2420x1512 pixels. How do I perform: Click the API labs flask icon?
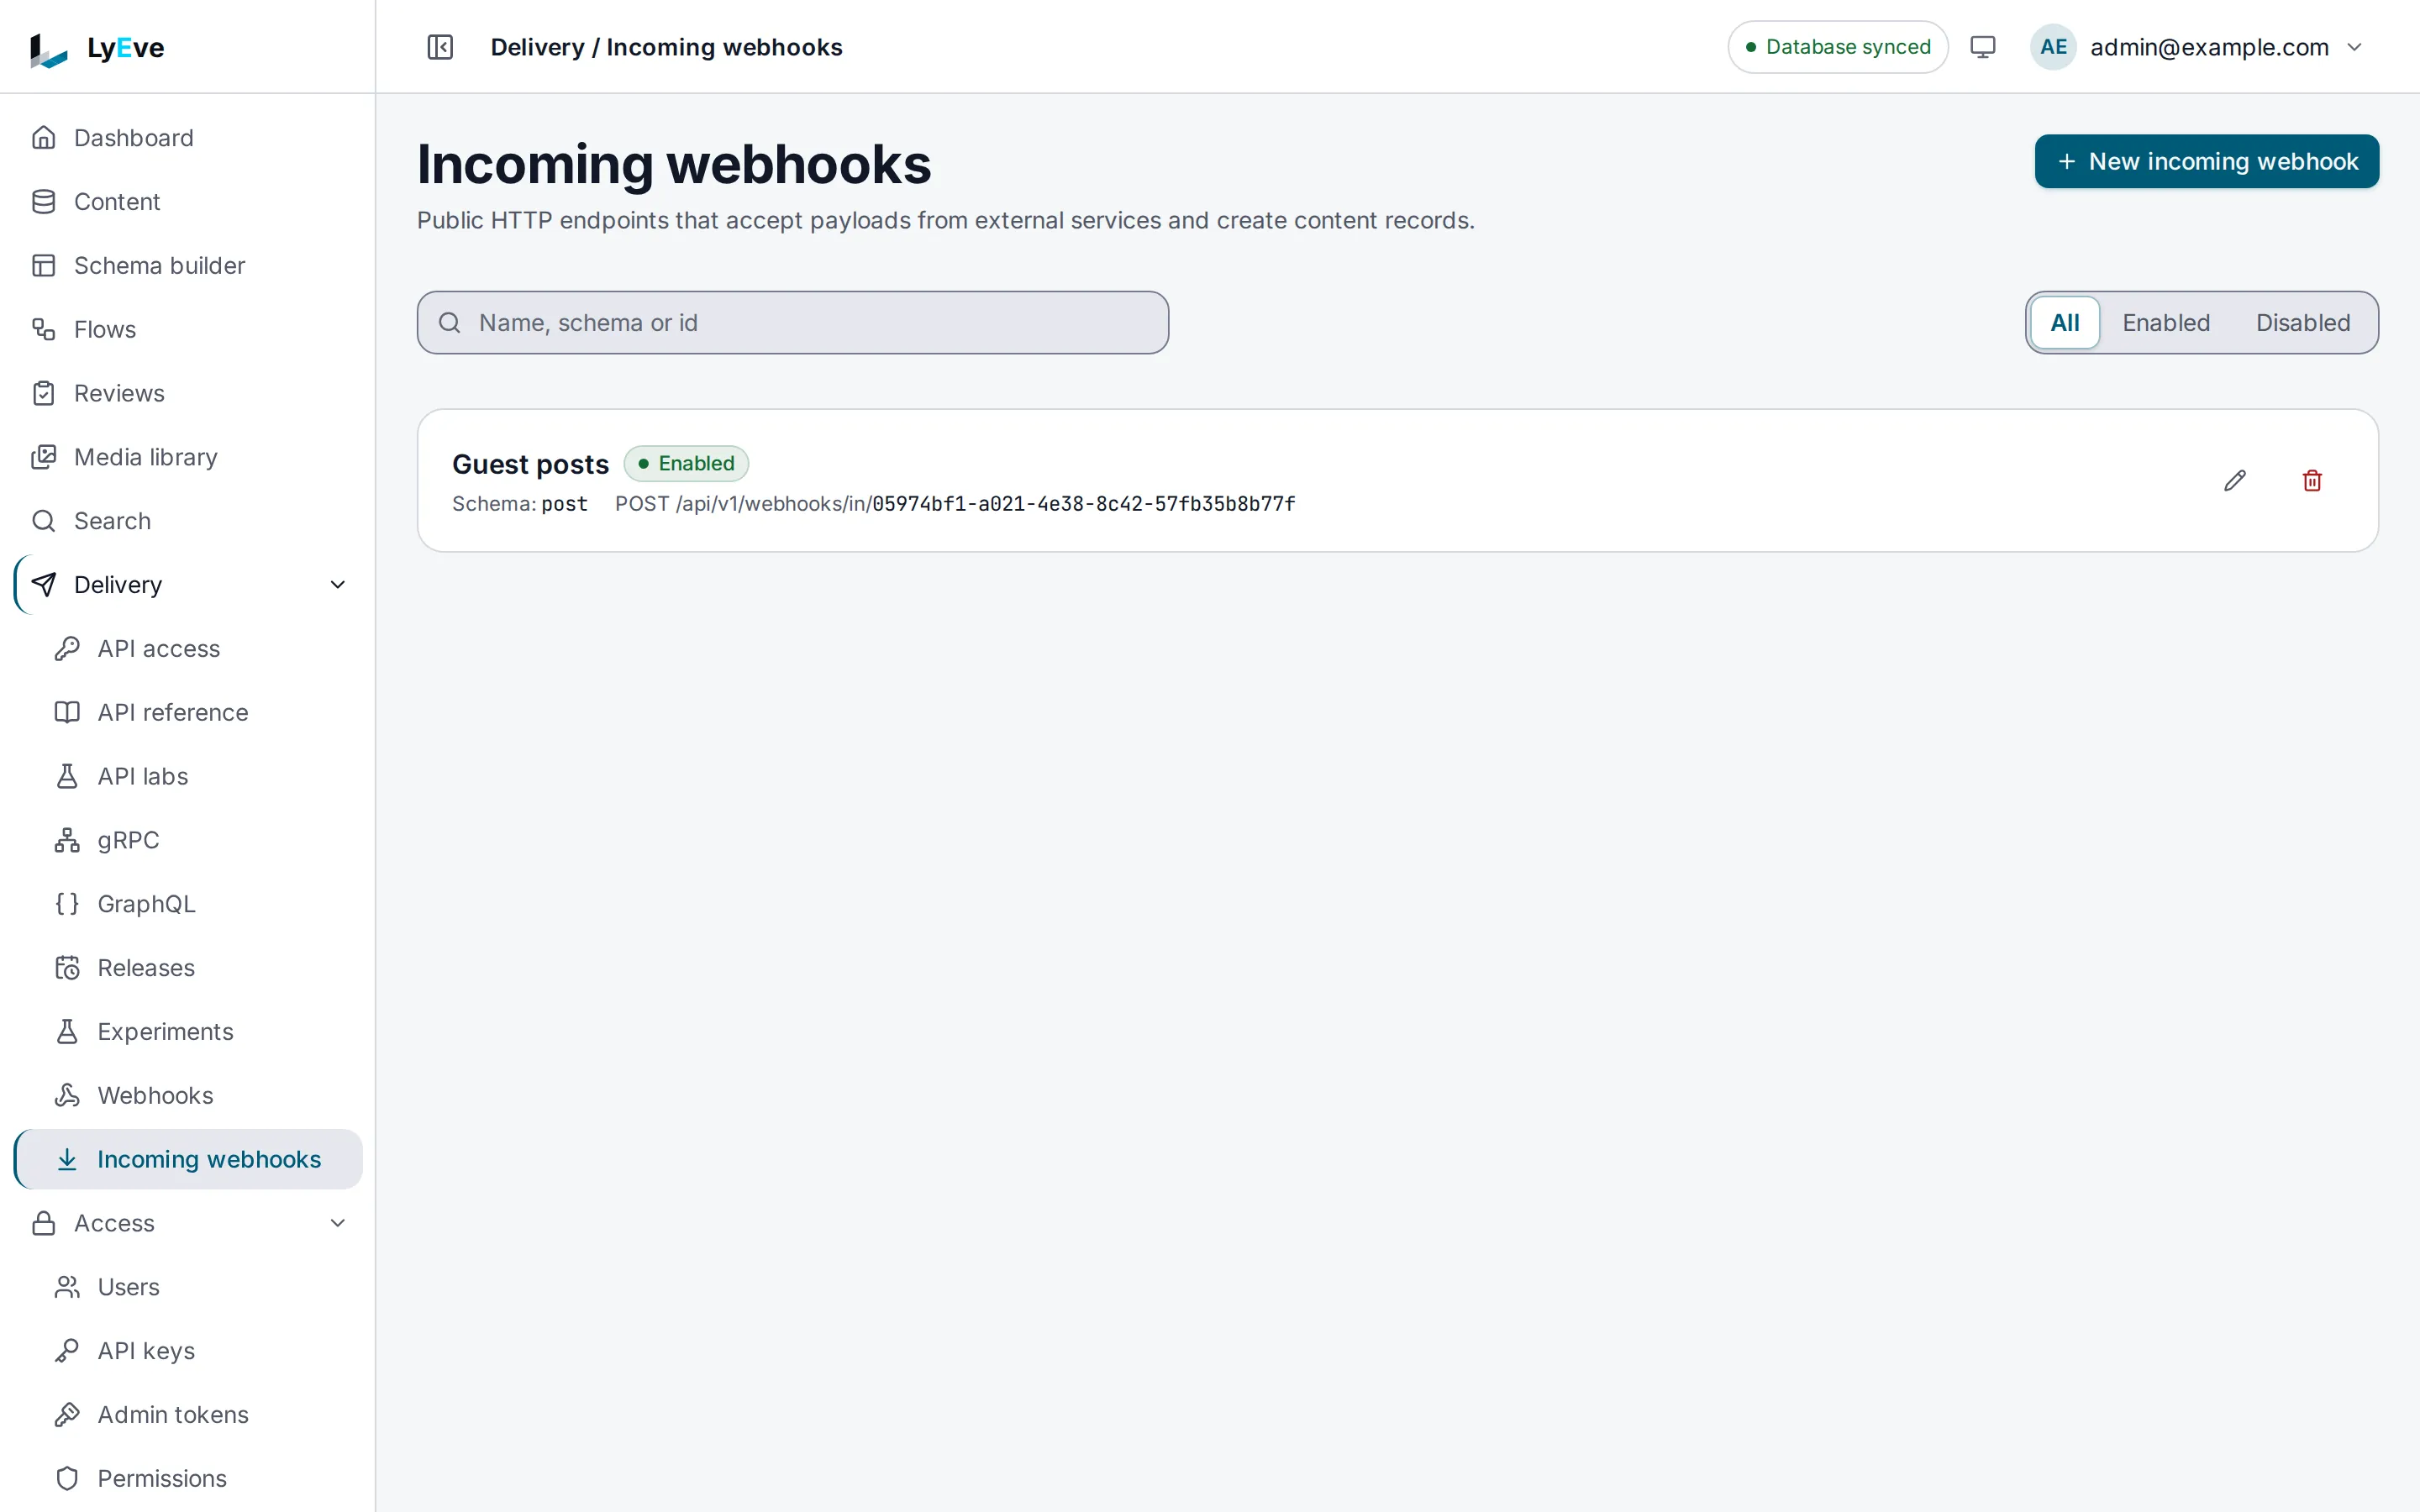pyautogui.click(x=67, y=776)
